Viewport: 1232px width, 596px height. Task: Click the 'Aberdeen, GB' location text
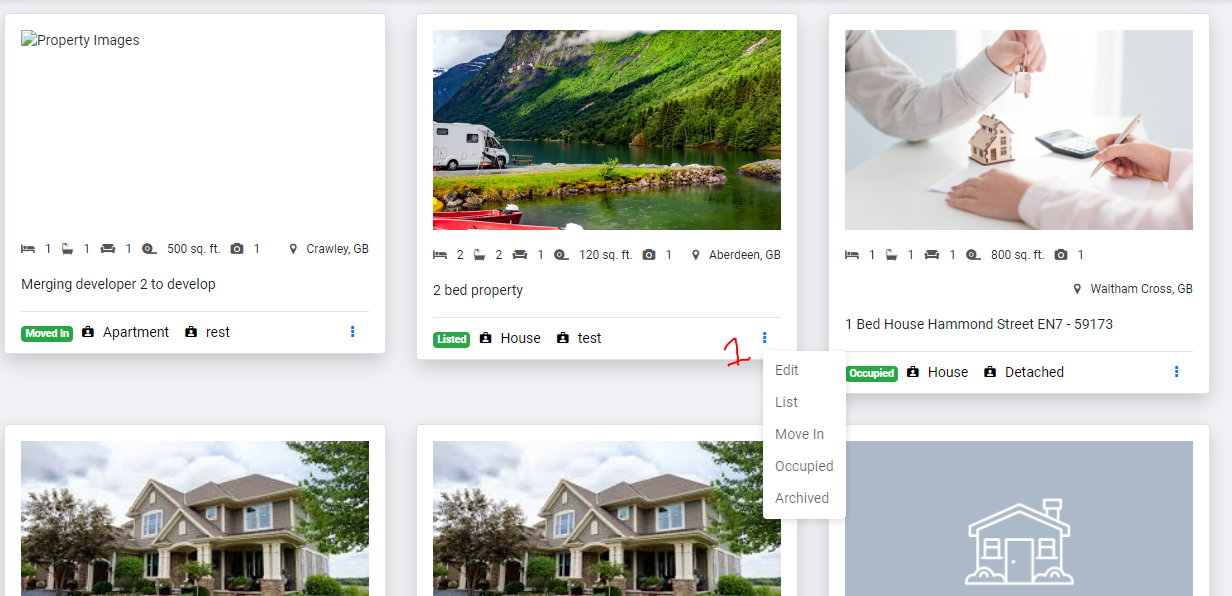click(745, 255)
